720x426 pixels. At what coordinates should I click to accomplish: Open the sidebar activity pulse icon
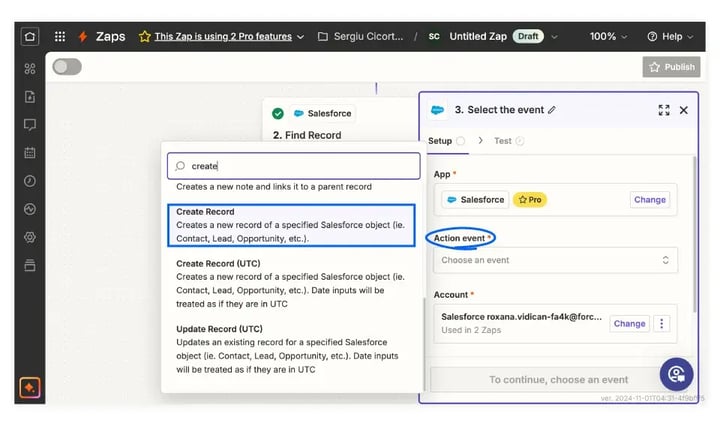click(30, 209)
